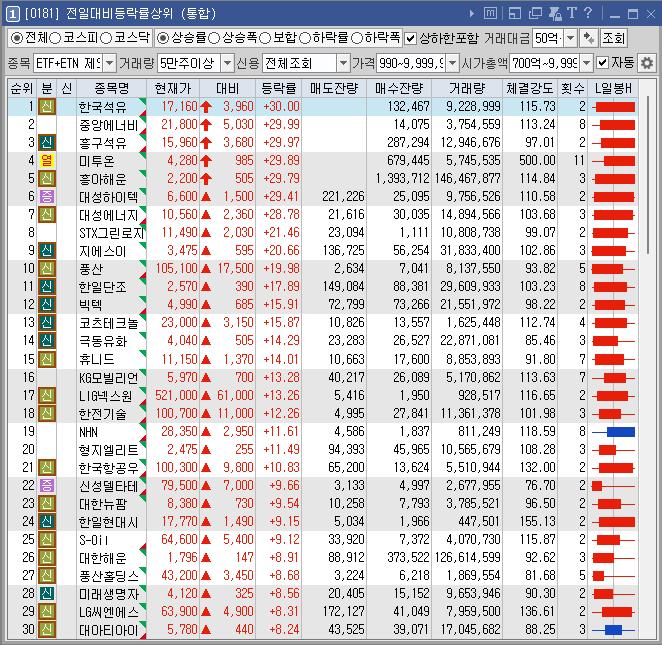Click the candle chart for NHN row

point(613,431)
